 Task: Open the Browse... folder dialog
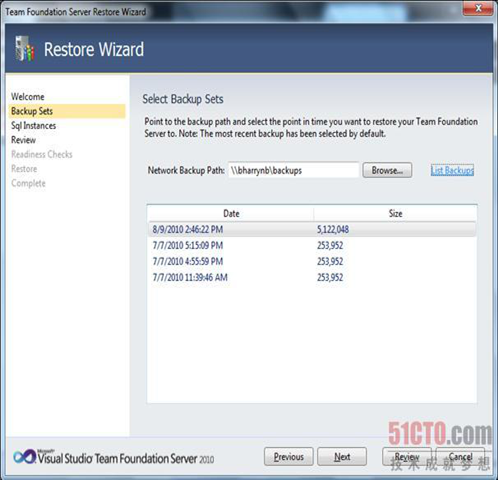[x=387, y=170]
